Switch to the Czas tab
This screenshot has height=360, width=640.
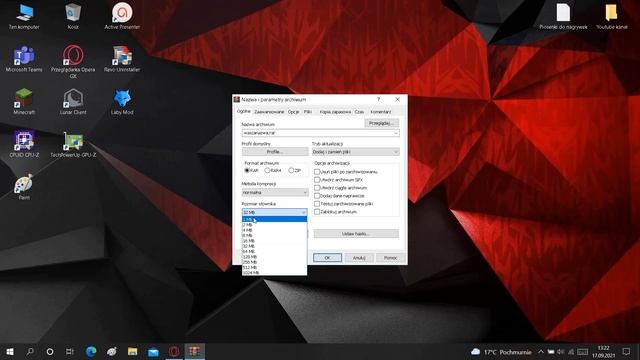point(359,112)
